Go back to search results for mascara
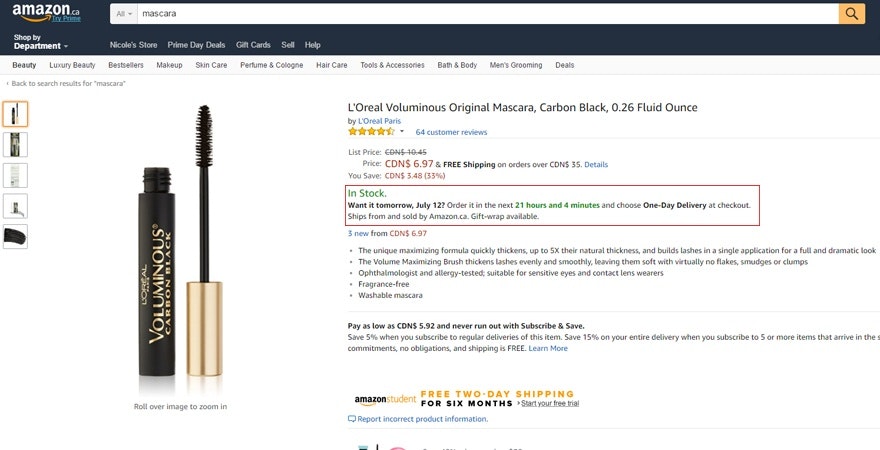Image resolution: width=880 pixels, height=450 pixels. 68,84
